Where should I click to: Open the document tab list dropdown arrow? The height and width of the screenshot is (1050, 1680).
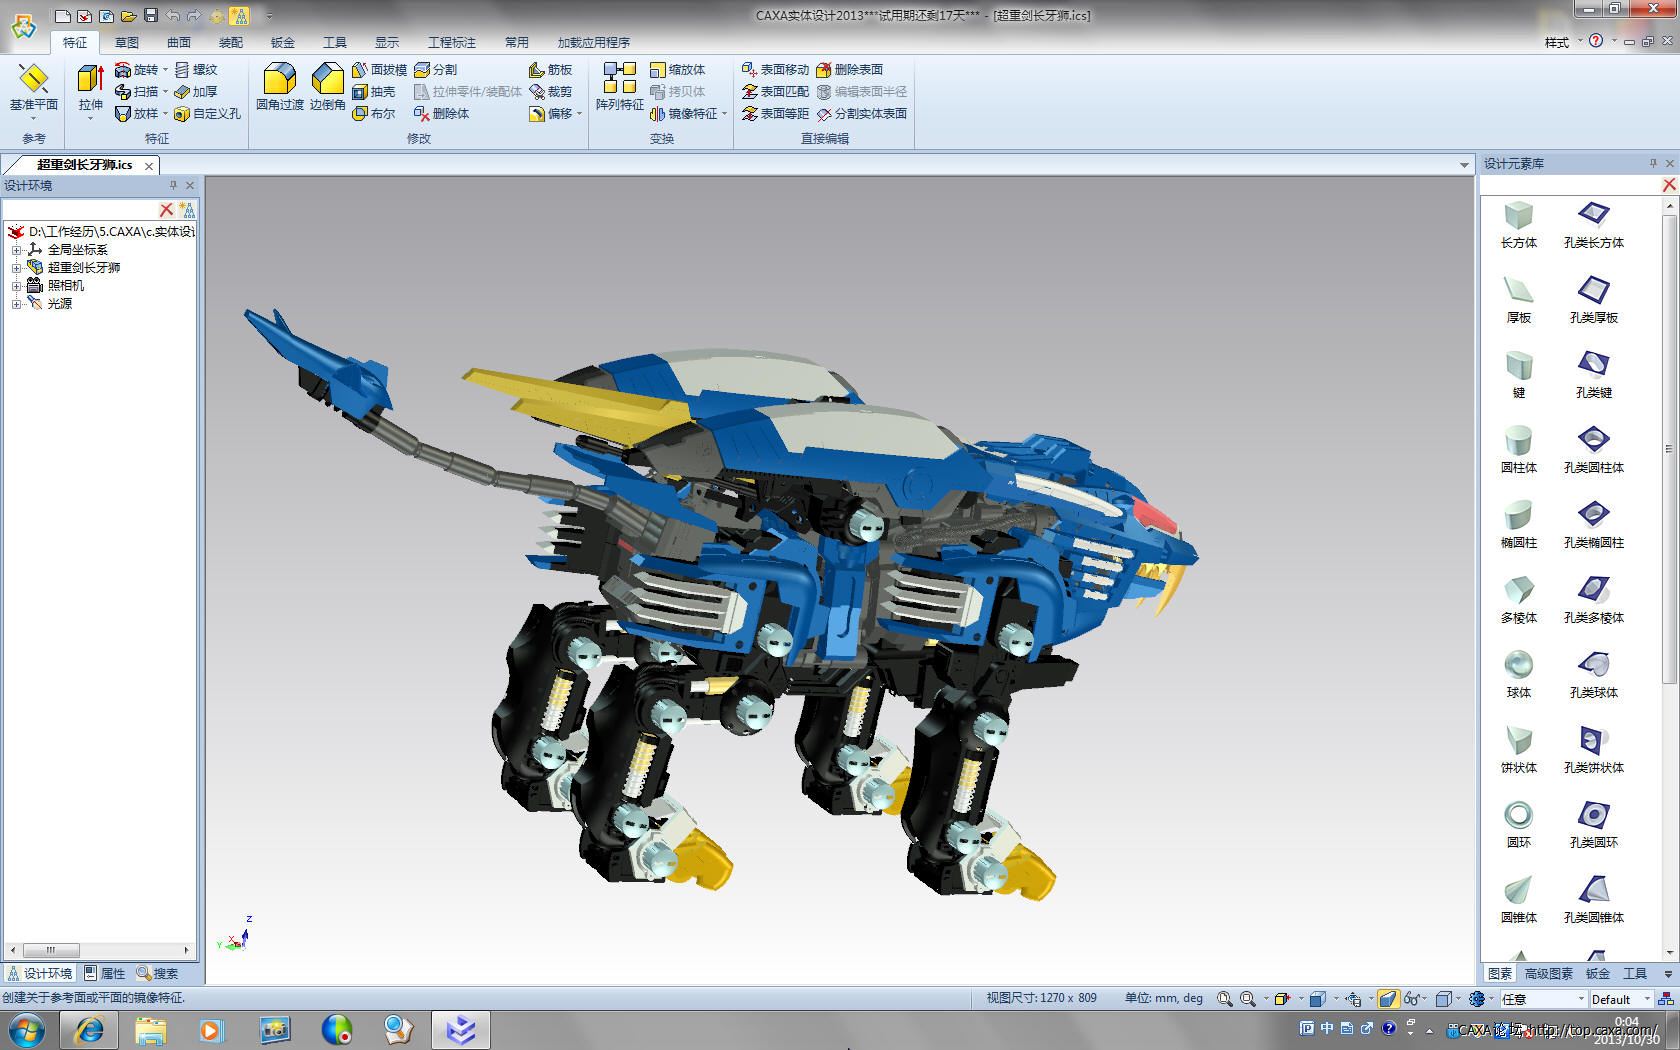(1464, 165)
